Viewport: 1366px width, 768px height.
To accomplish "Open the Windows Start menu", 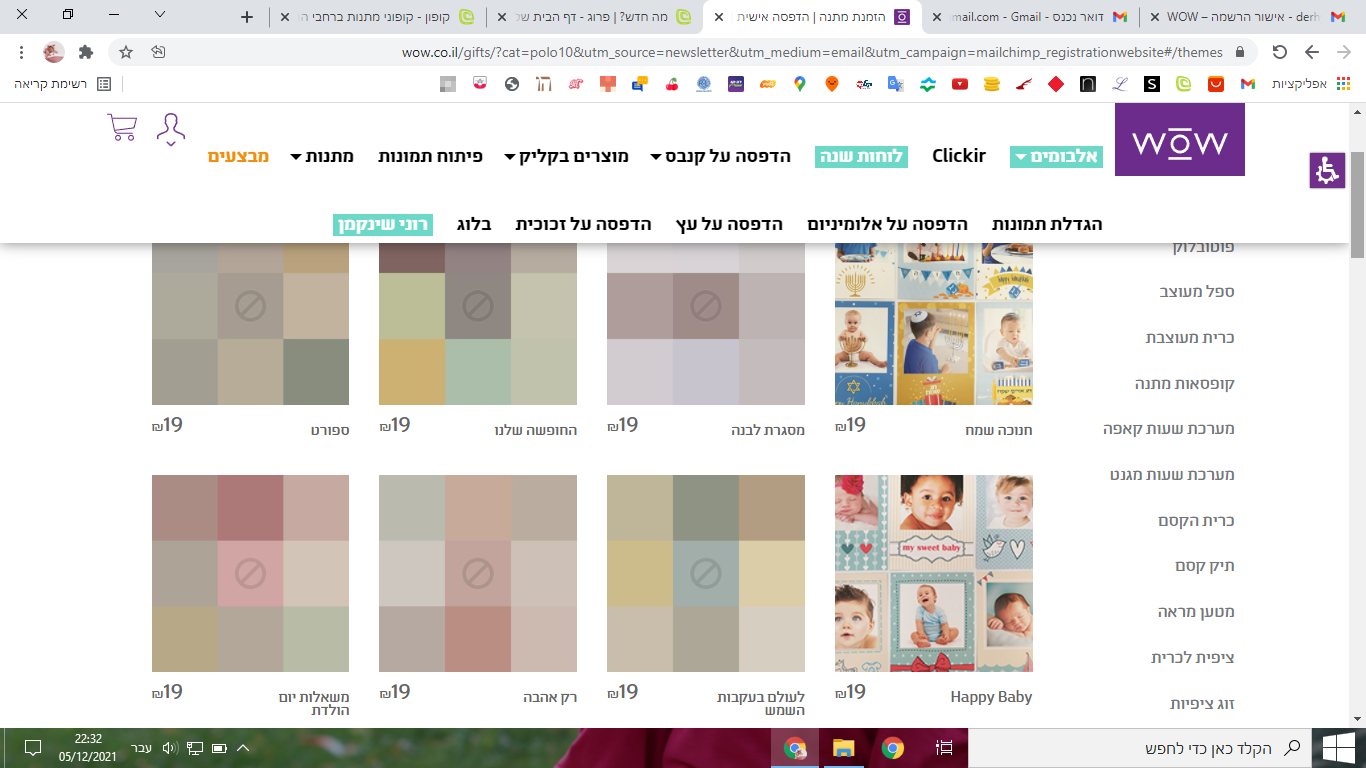I will (x=1338, y=747).
